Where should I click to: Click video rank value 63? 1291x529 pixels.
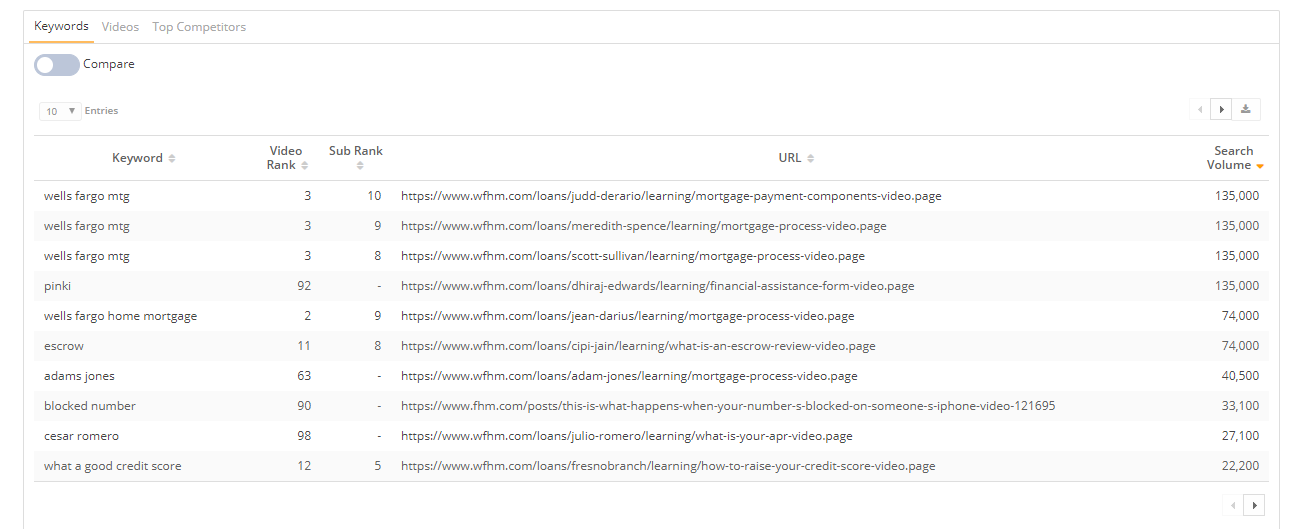click(x=304, y=376)
